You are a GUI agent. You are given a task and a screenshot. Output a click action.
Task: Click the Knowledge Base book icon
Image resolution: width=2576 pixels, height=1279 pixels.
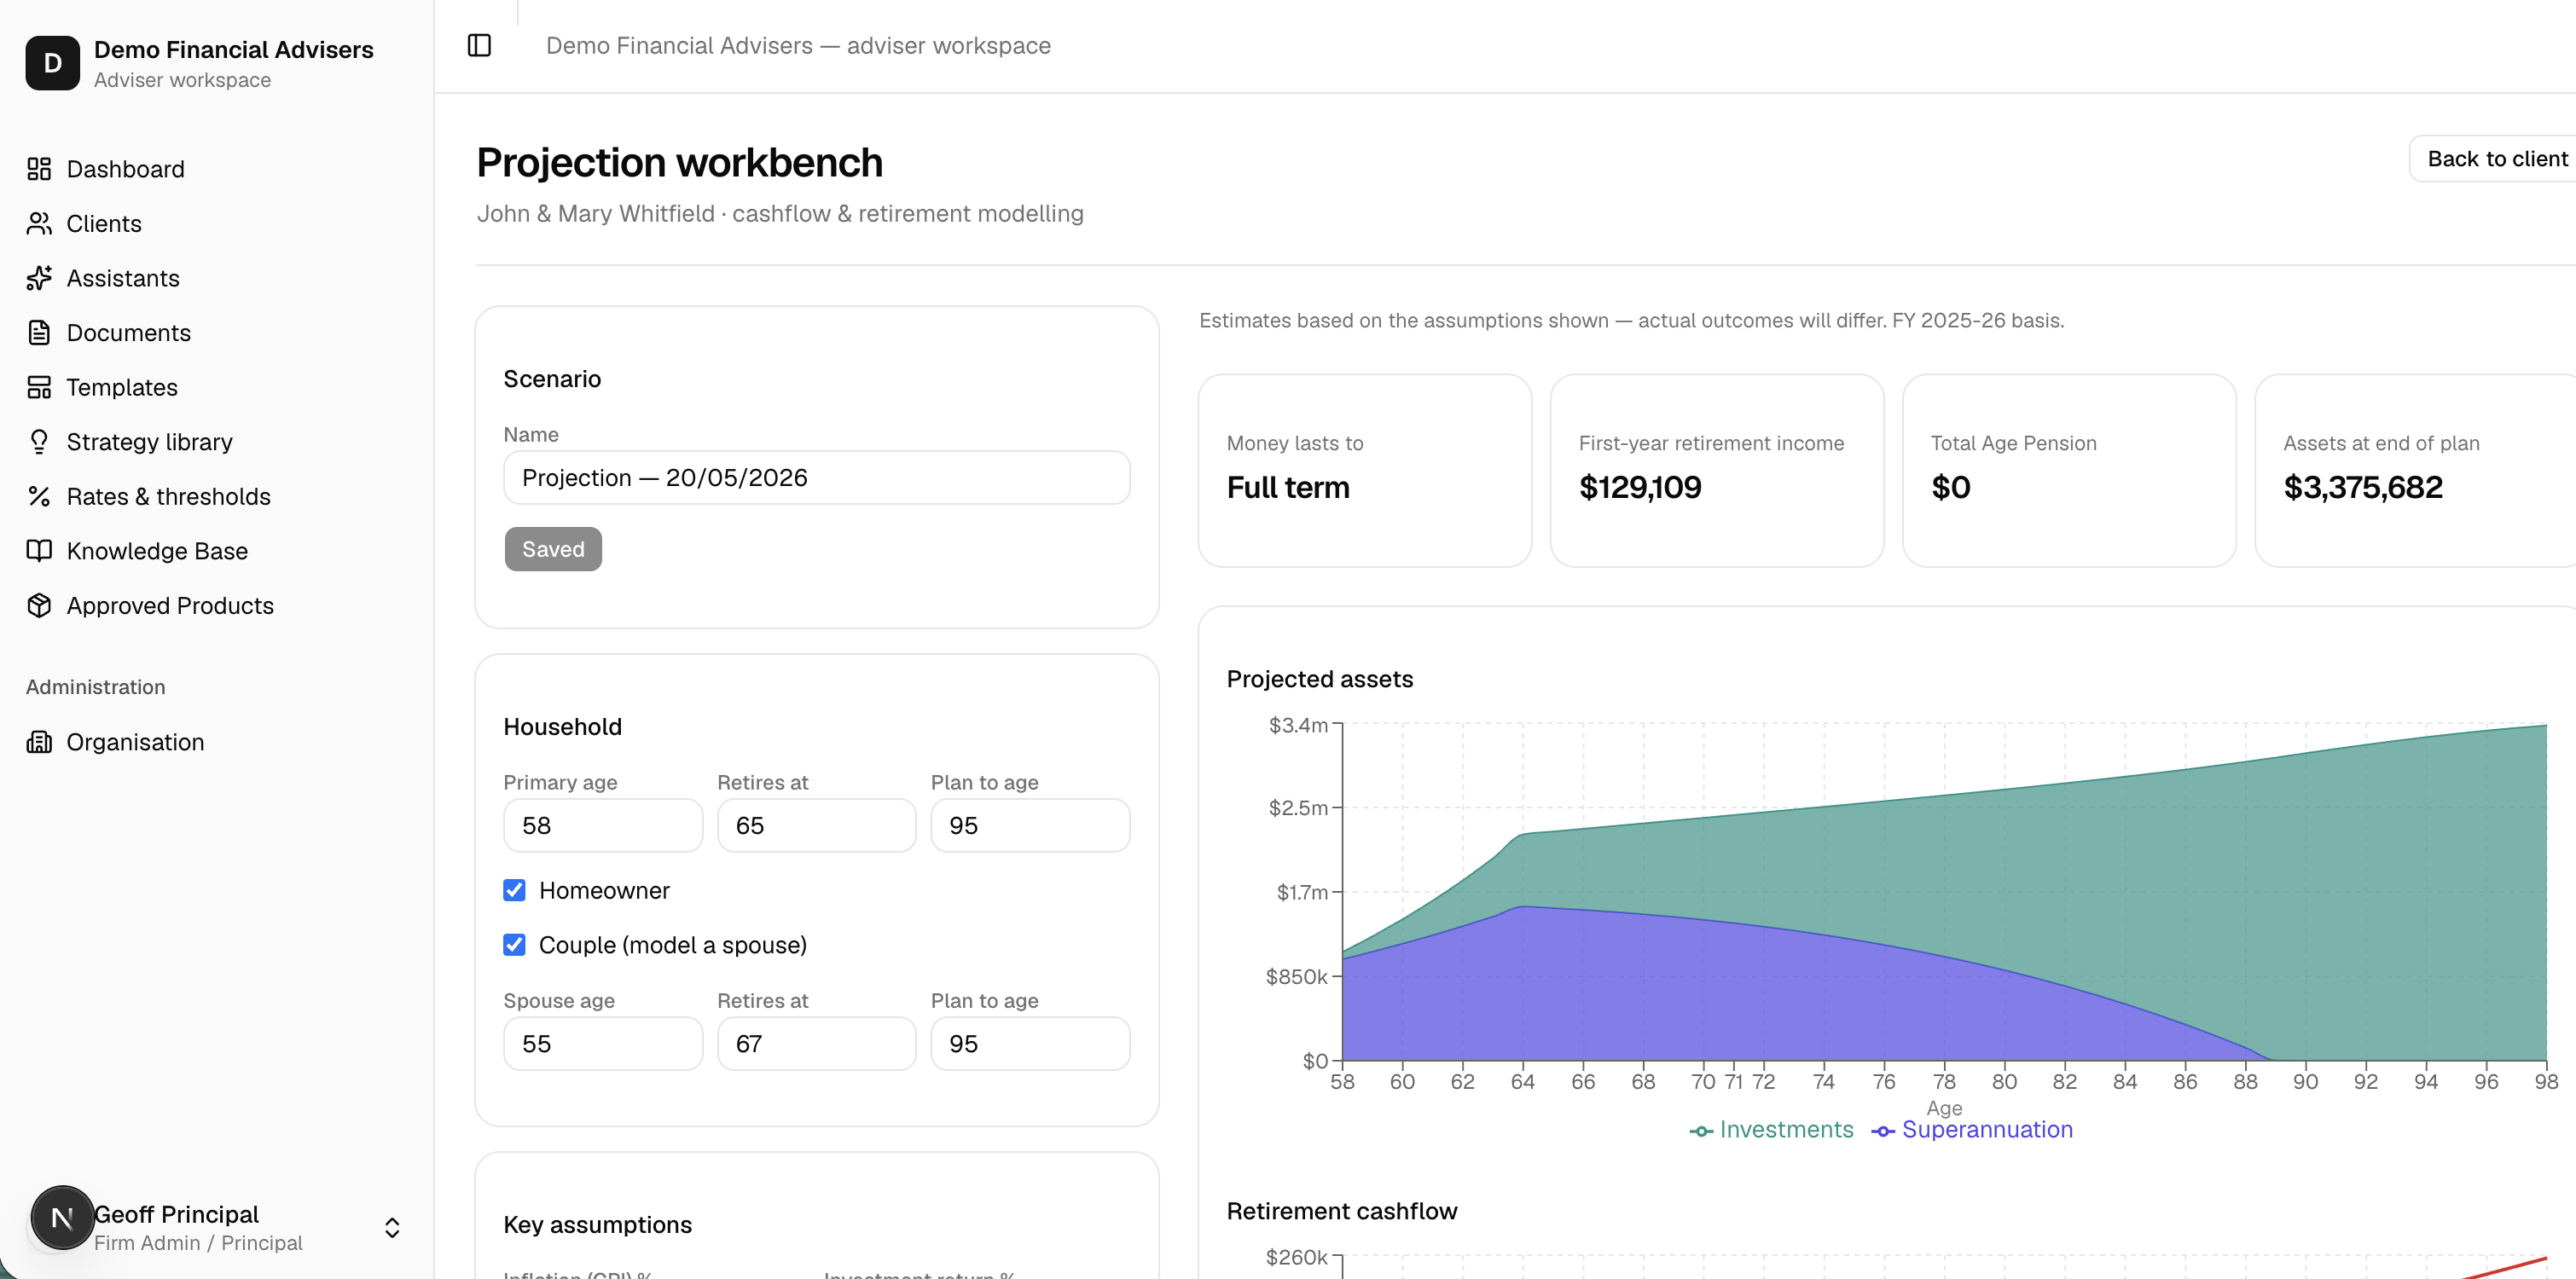pos(39,551)
